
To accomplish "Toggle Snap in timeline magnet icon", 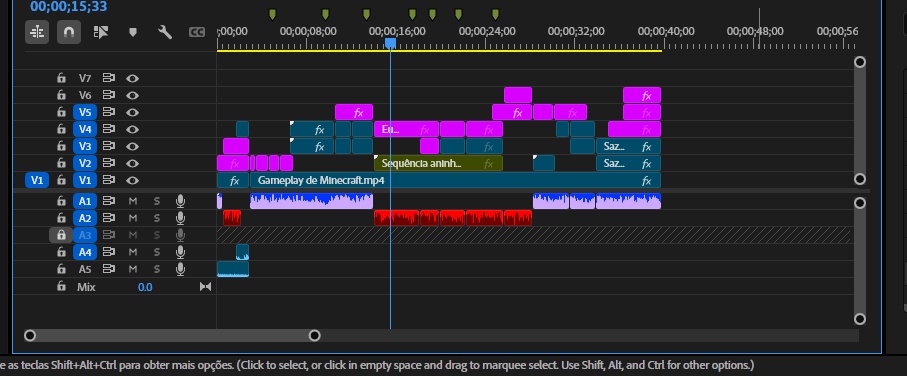I will (68, 32).
